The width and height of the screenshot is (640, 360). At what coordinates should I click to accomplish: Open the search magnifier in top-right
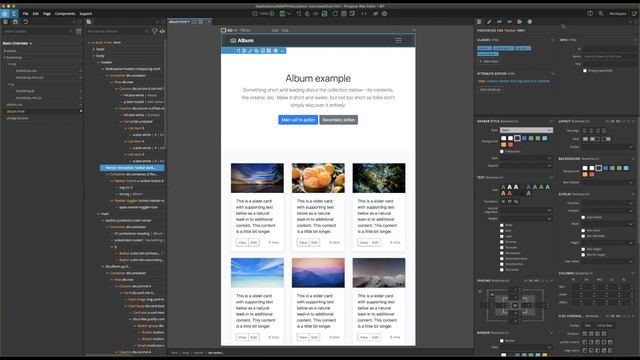click(601, 13)
